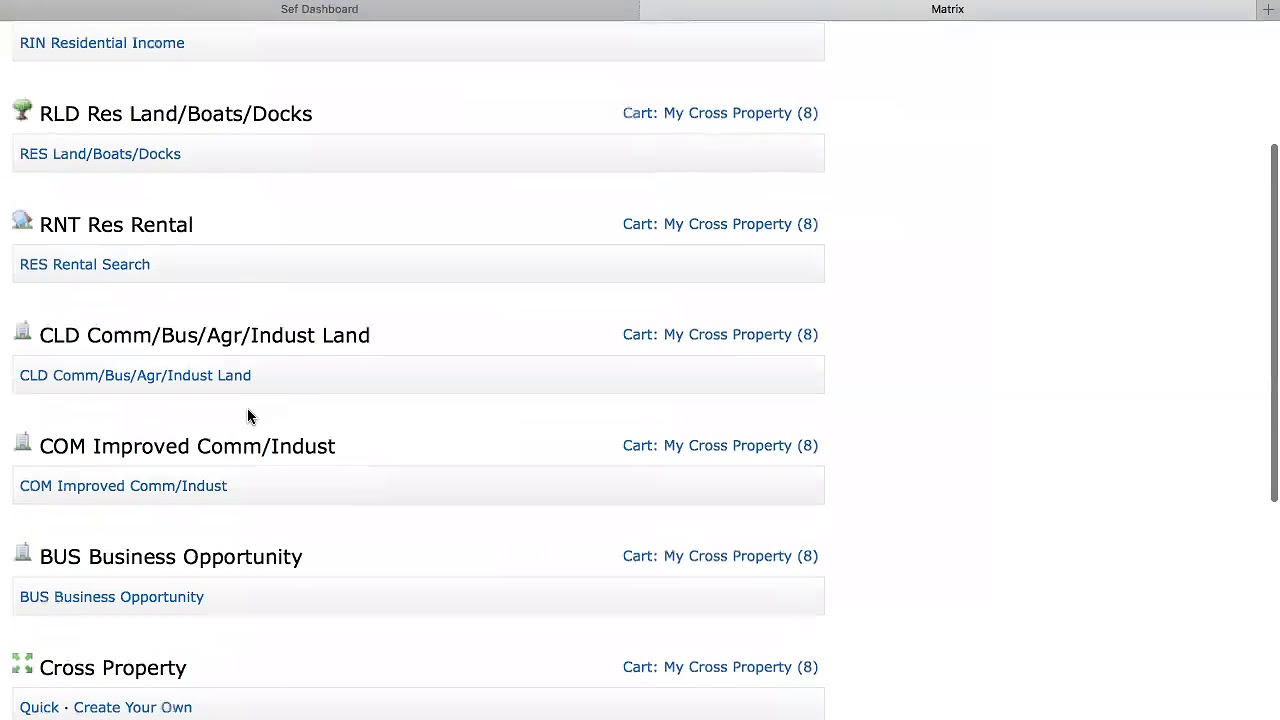
Task: Open the RIN Residential Income search link
Action: point(102,43)
